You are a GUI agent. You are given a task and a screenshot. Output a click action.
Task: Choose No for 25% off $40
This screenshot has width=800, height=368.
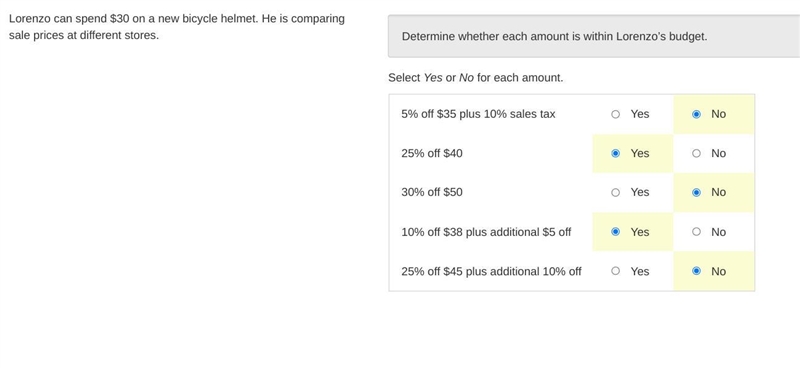696,154
